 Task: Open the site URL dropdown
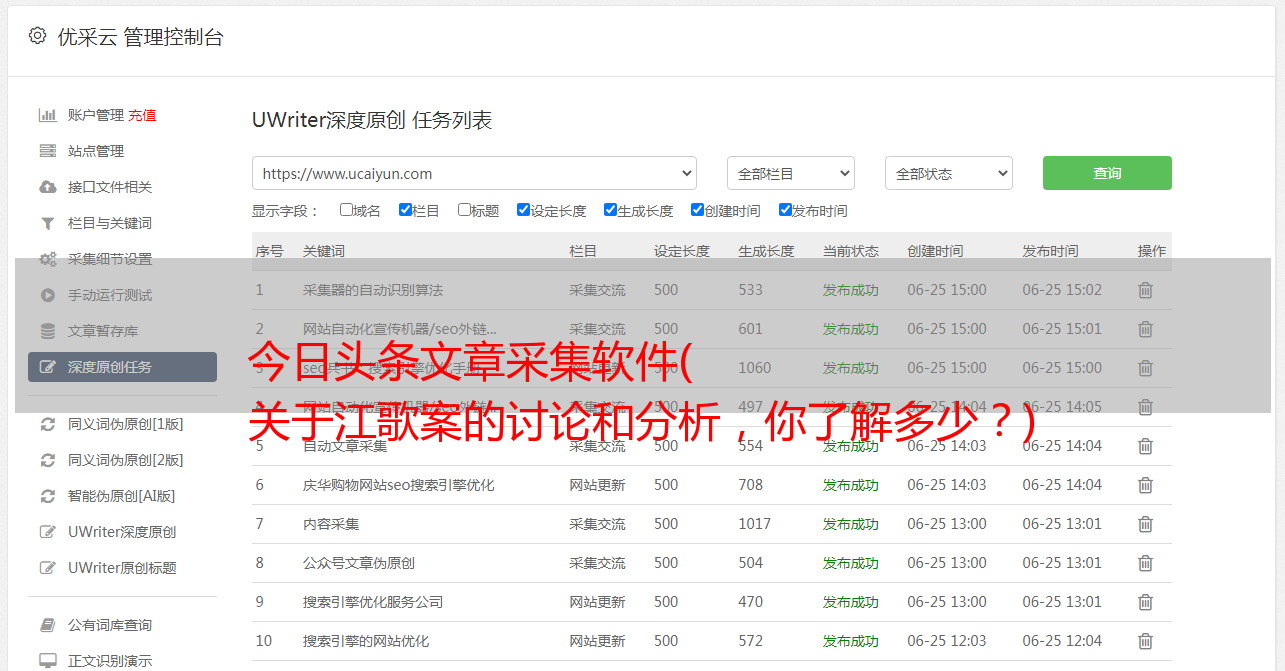(x=474, y=173)
